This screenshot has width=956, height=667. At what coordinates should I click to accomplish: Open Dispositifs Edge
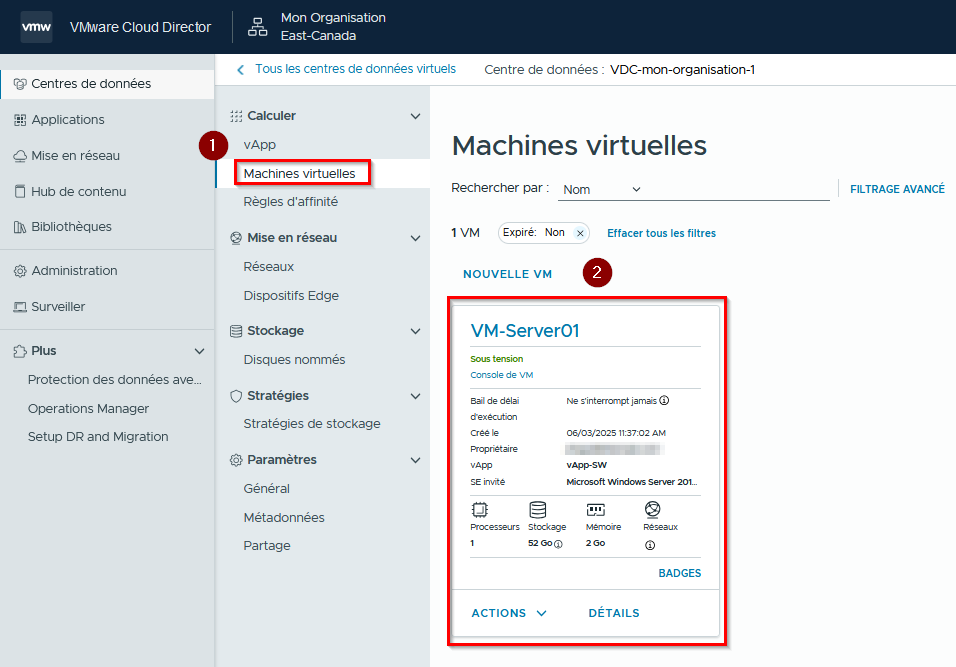pos(291,296)
